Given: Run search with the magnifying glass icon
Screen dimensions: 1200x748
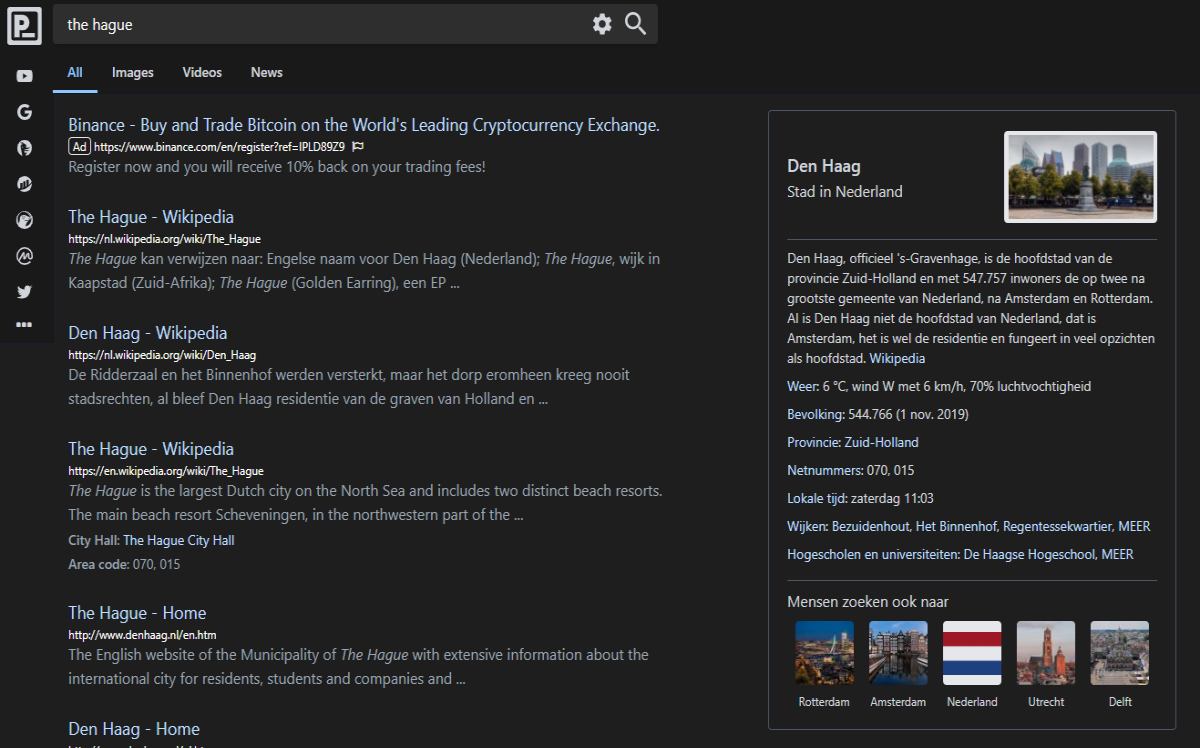Looking at the screenshot, I should [636, 24].
